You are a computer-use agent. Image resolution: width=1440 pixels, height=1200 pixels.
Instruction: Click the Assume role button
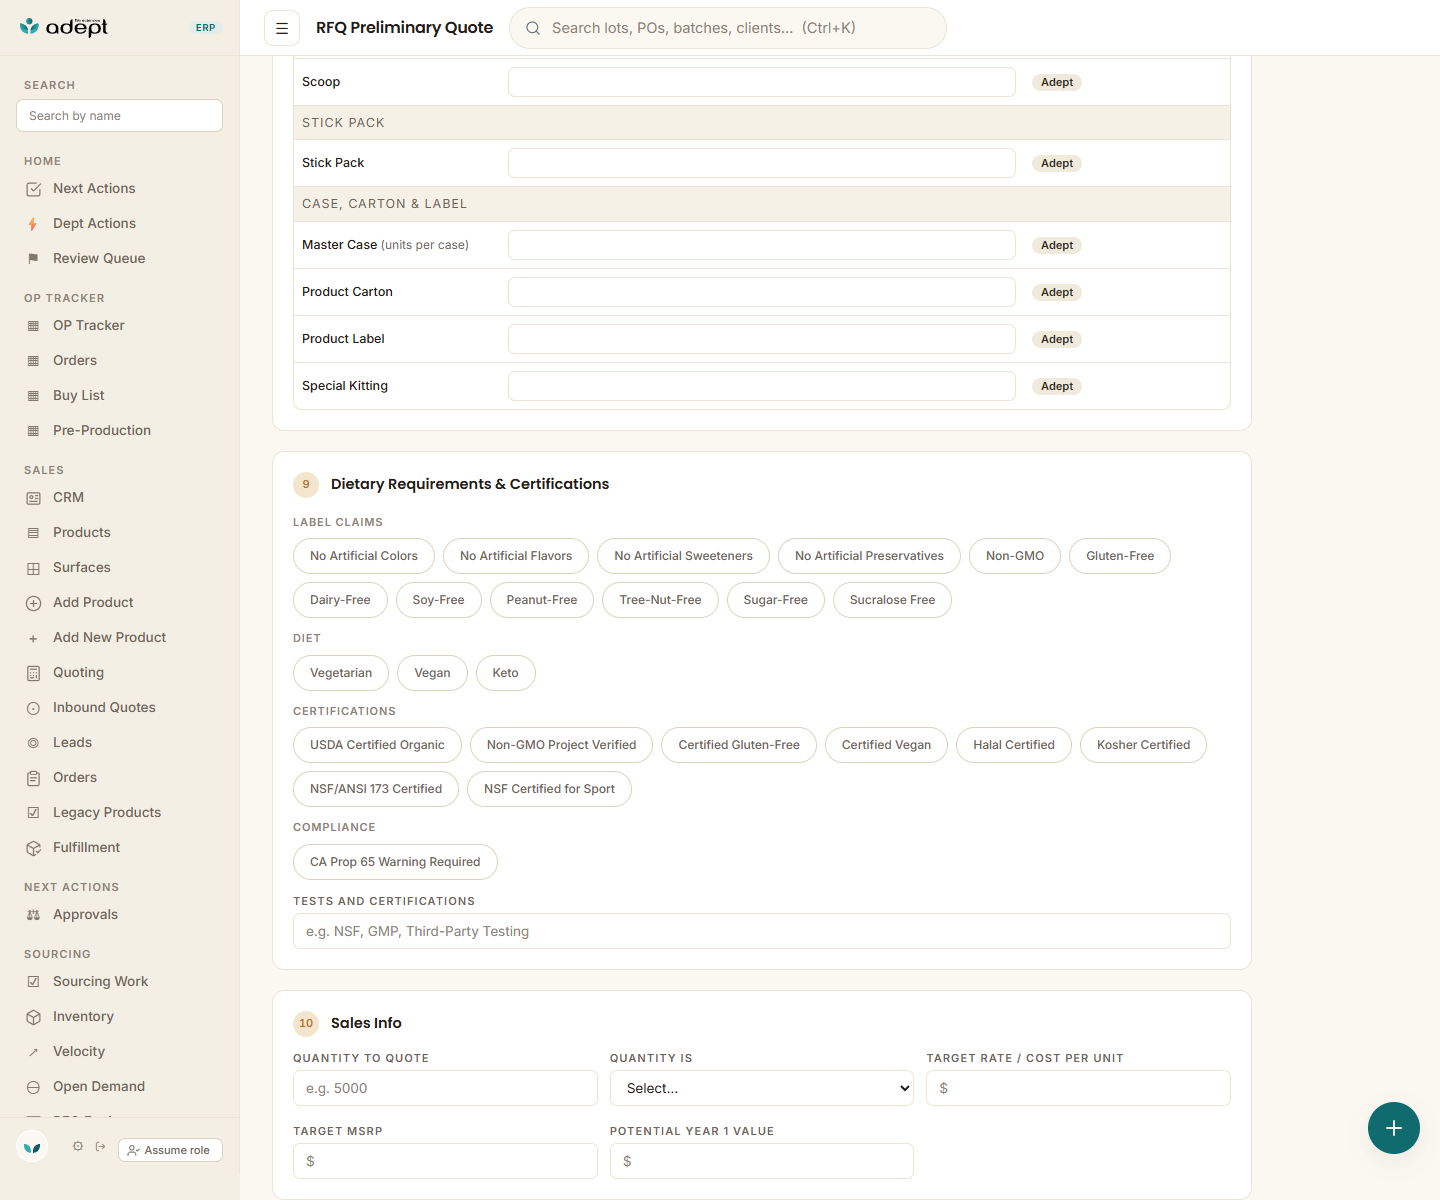[170, 1150]
